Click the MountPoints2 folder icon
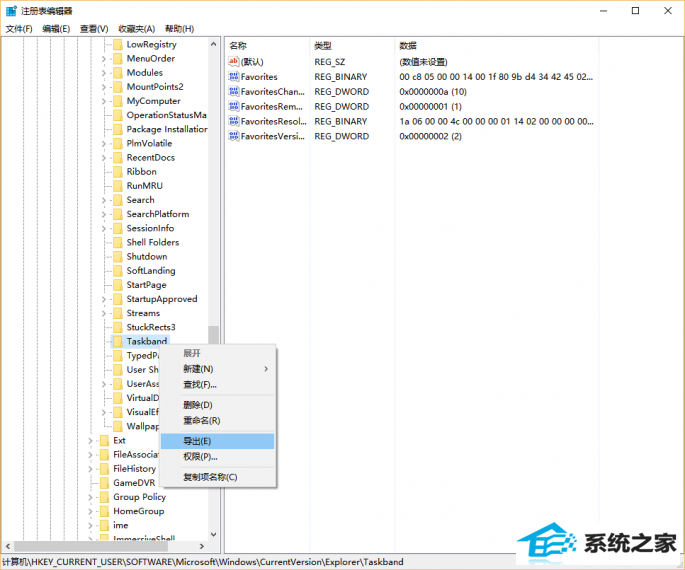The height and width of the screenshot is (570, 685). (118, 87)
